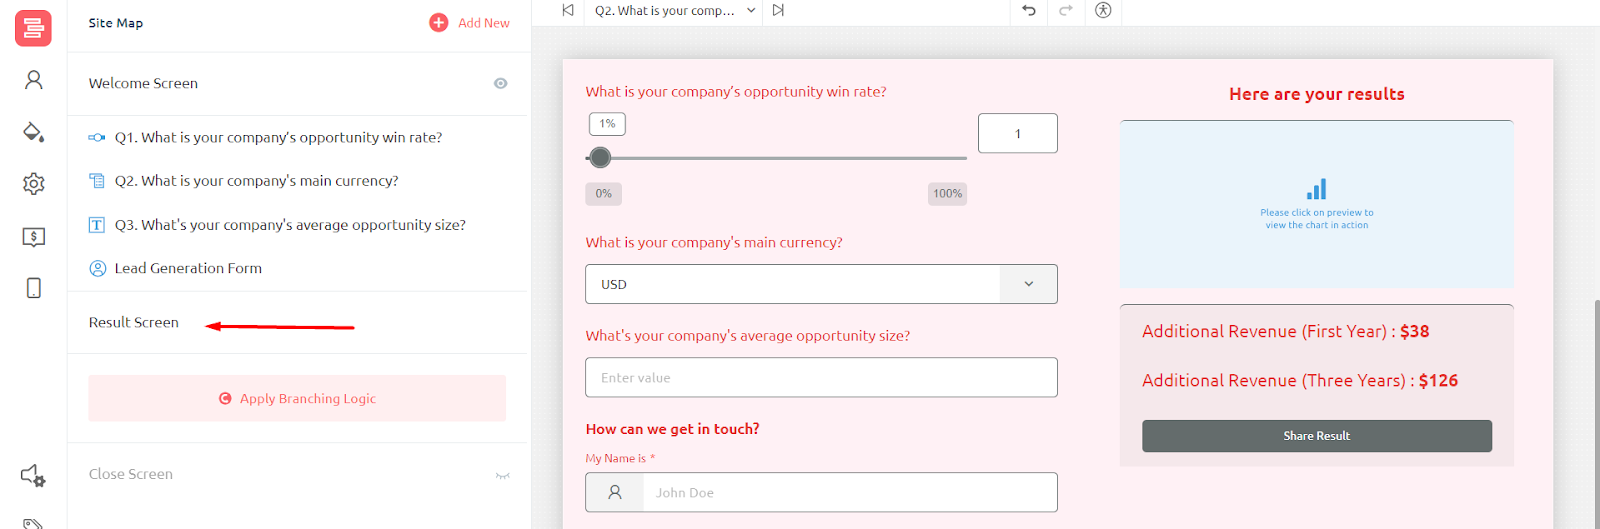Screen dimensions: 1600x529
Task: Expand the USD currency dropdown
Action: click(x=1028, y=284)
